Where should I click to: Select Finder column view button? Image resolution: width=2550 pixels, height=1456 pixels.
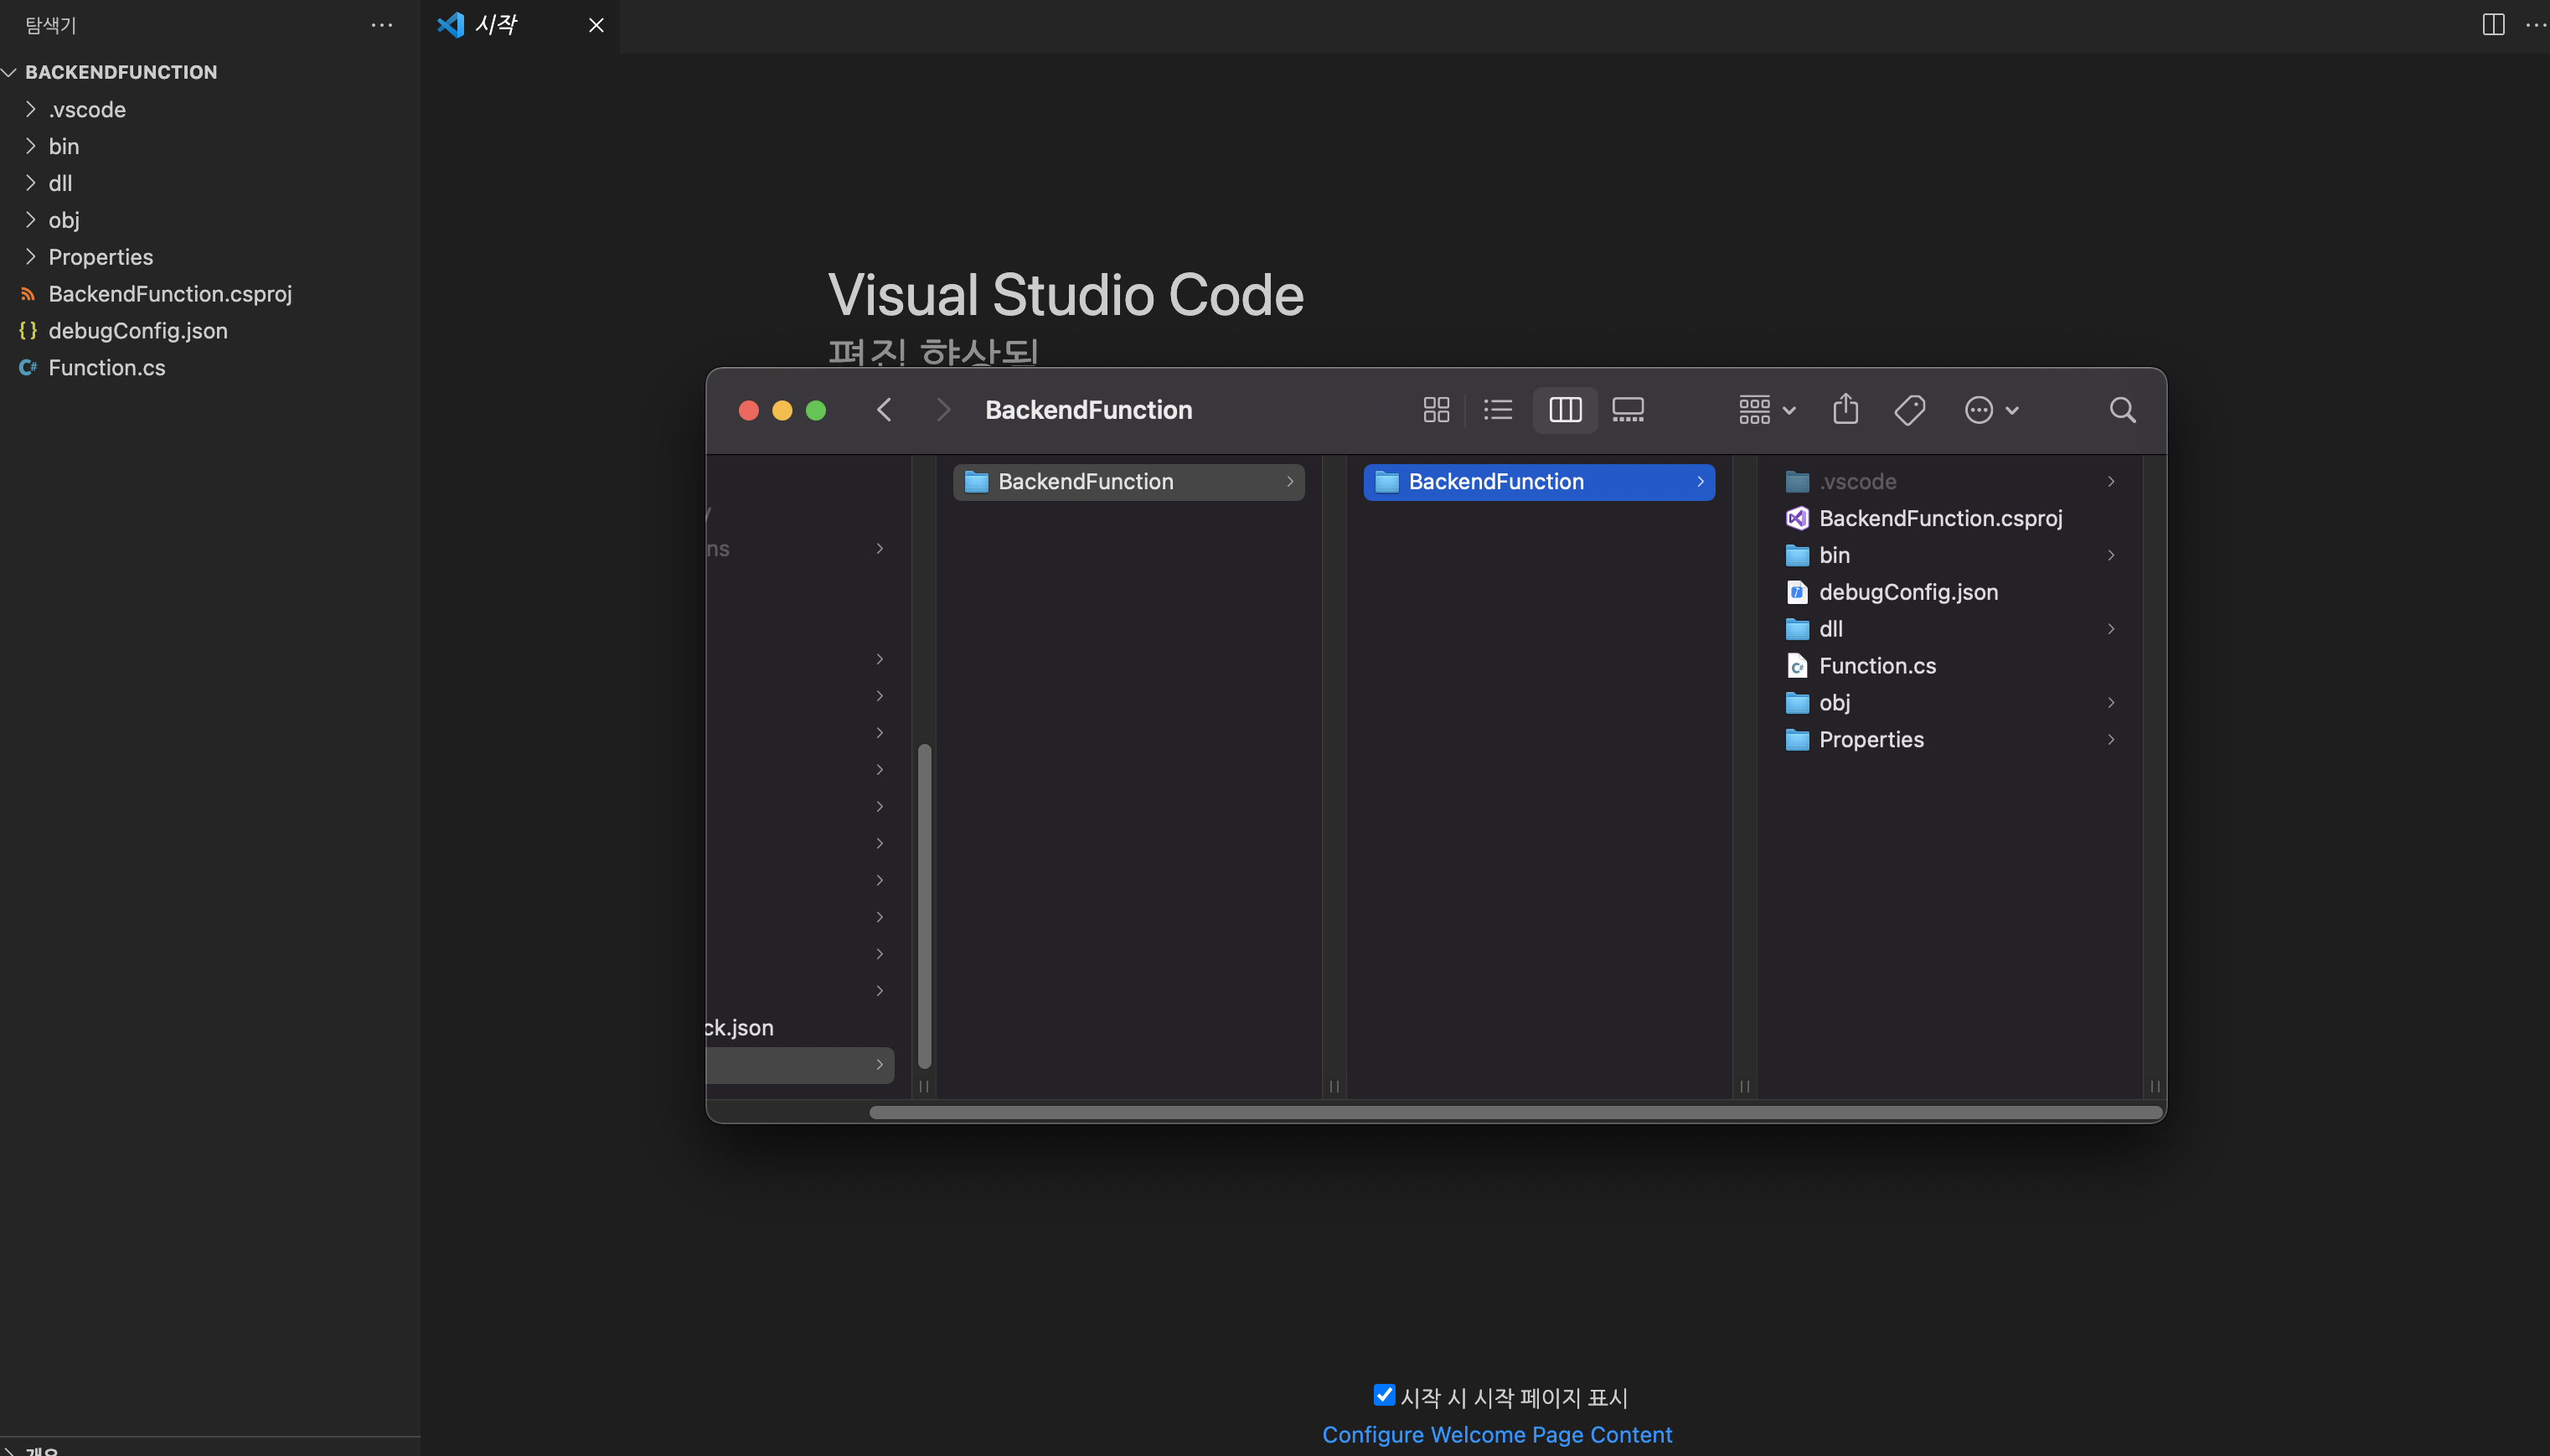click(x=1565, y=410)
